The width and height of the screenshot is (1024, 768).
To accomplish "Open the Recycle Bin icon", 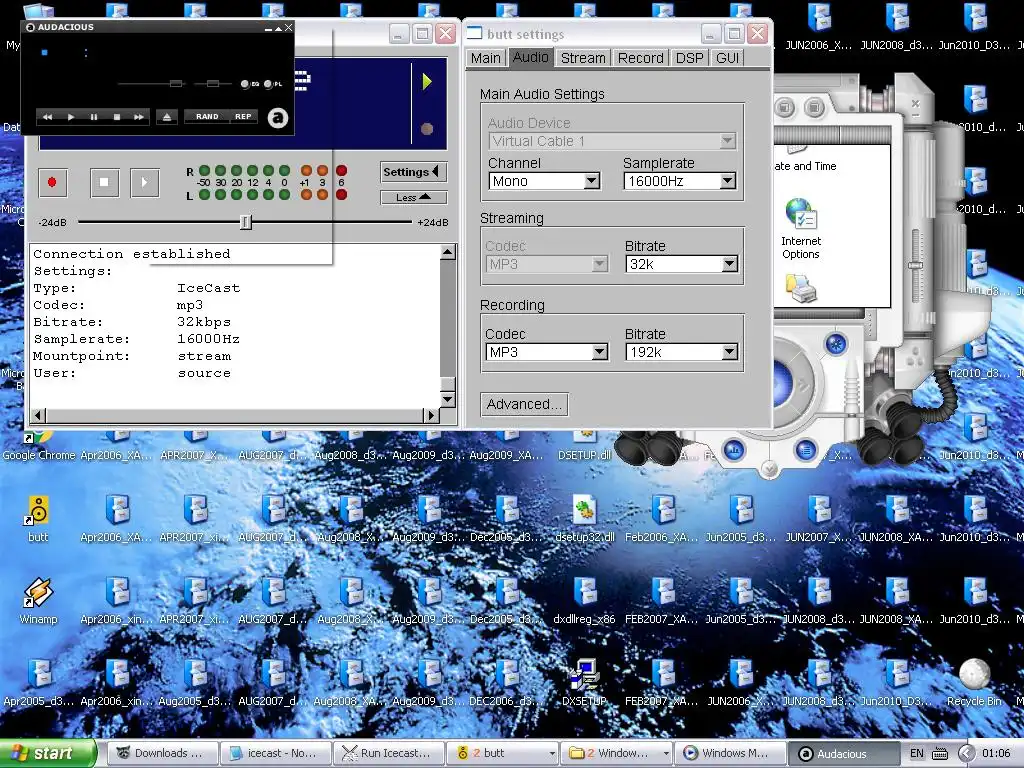I will coord(974,682).
